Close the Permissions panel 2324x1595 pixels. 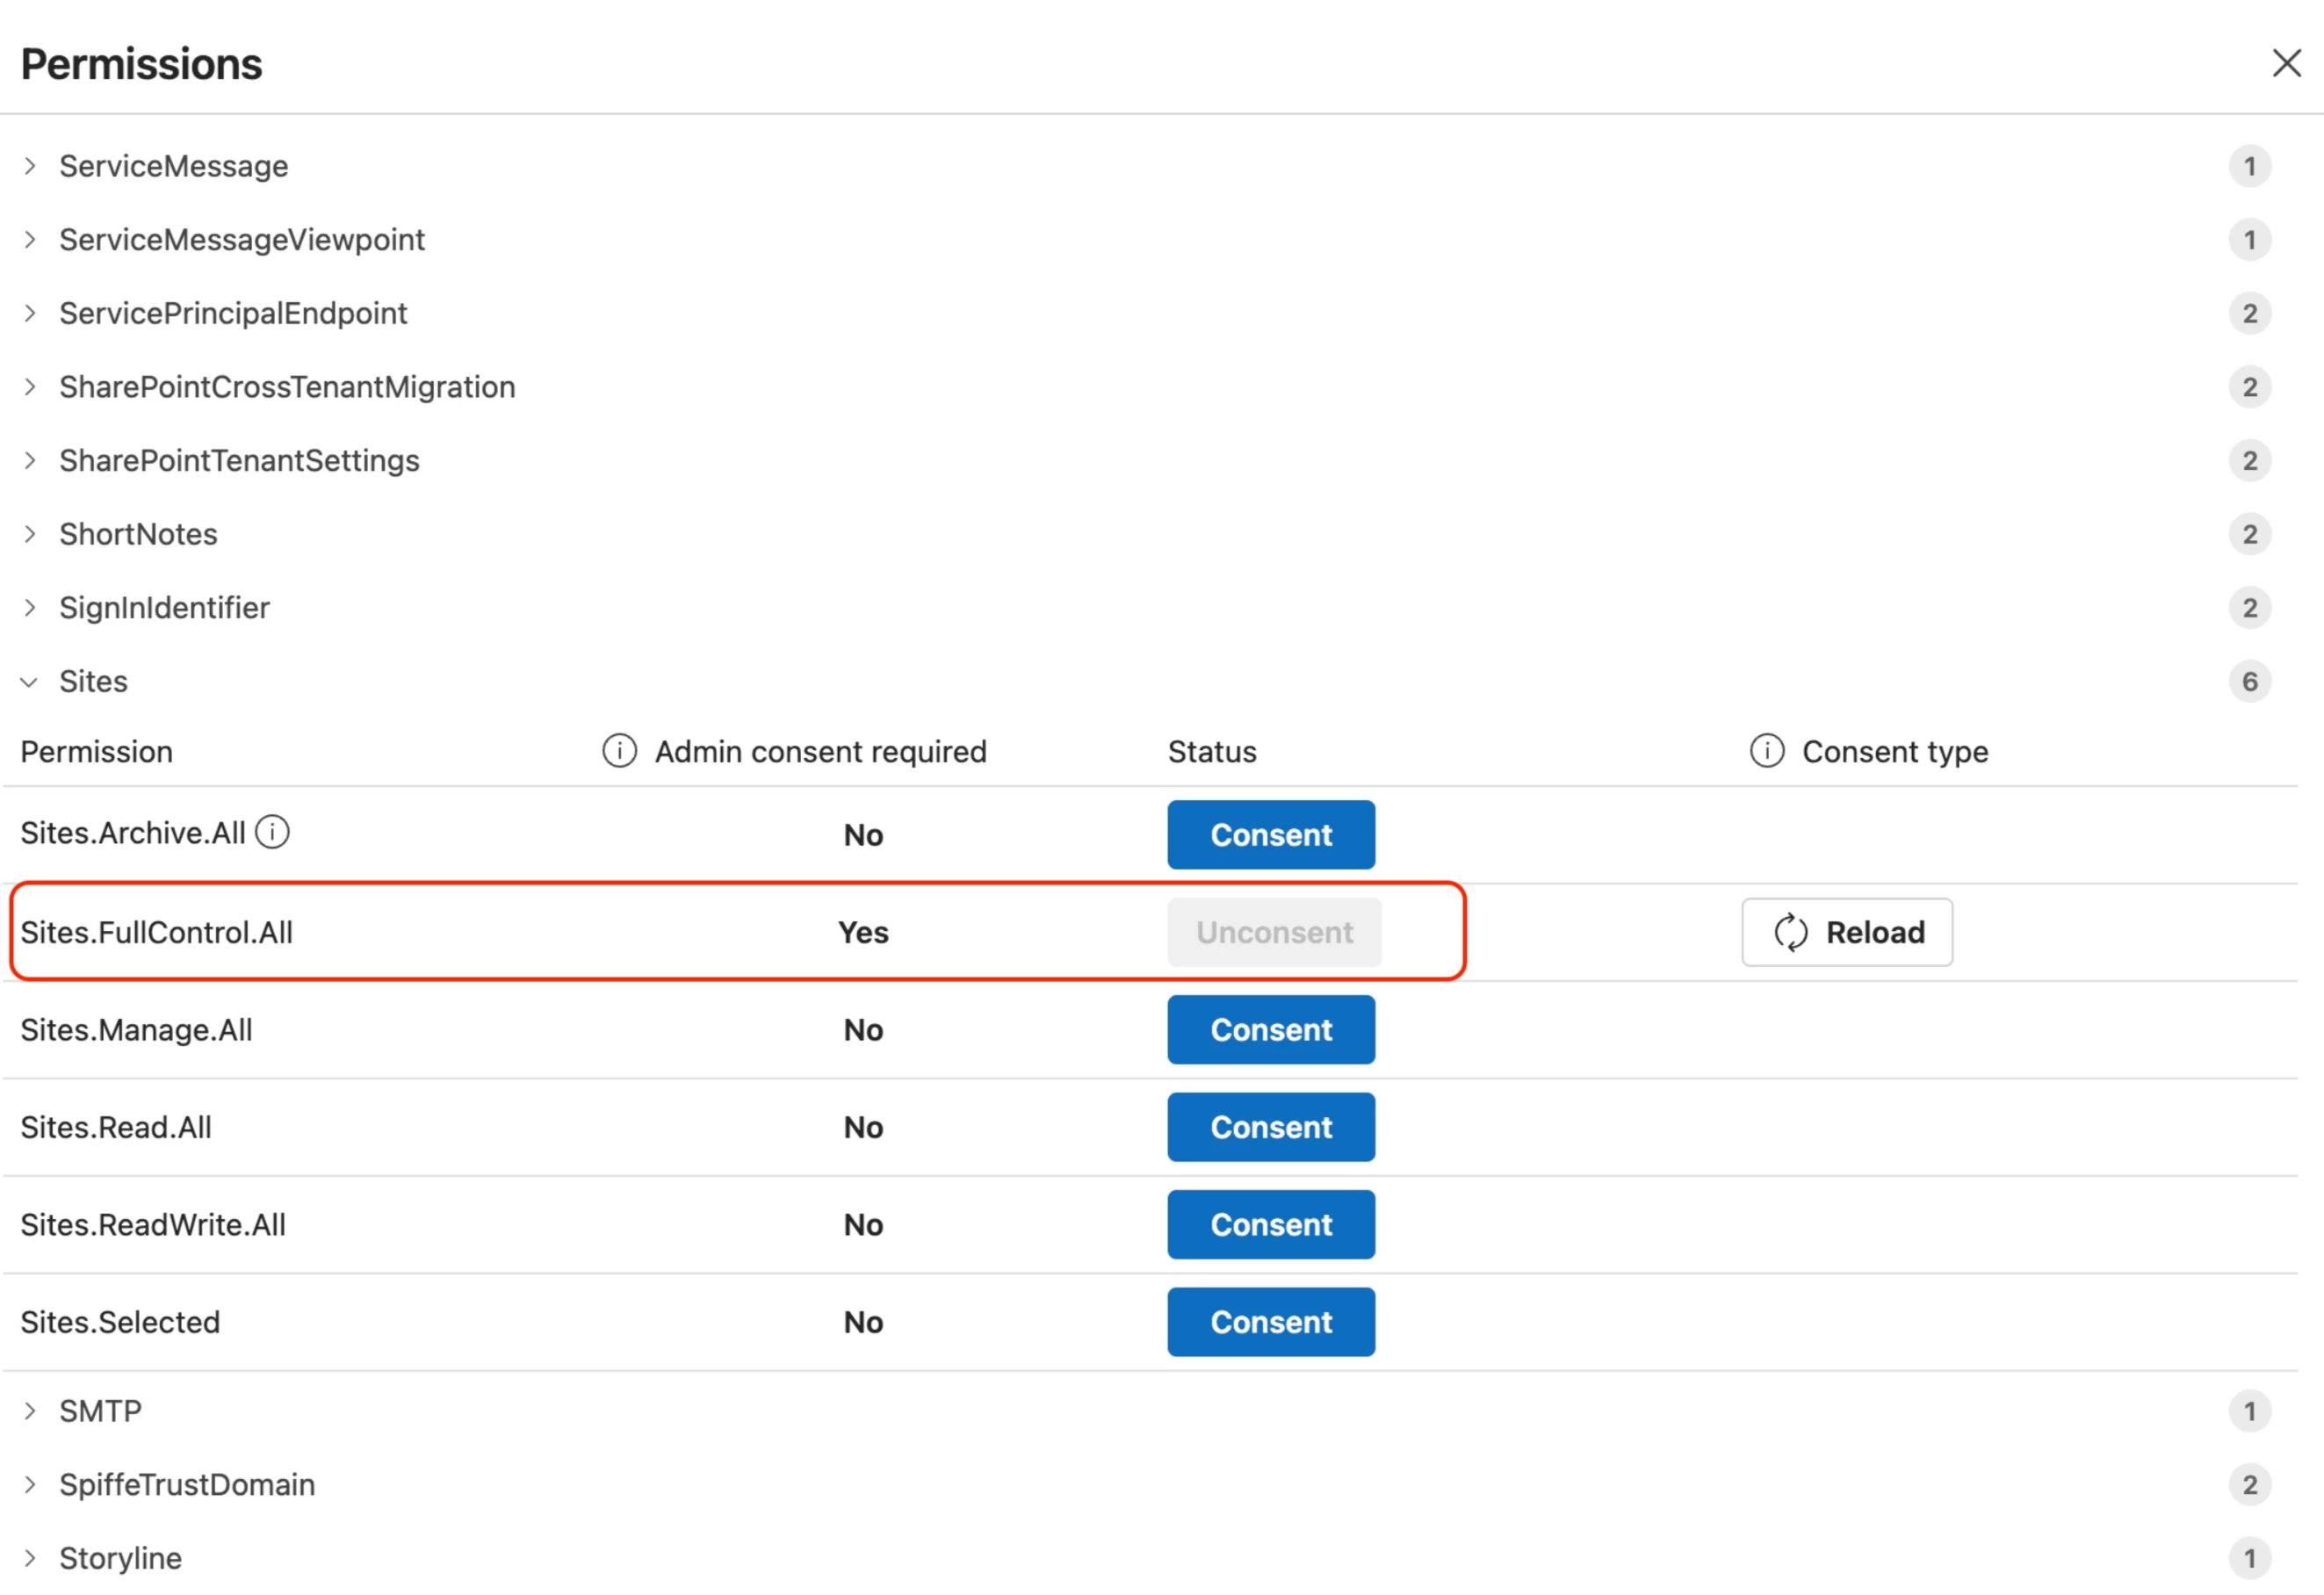click(x=2286, y=63)
